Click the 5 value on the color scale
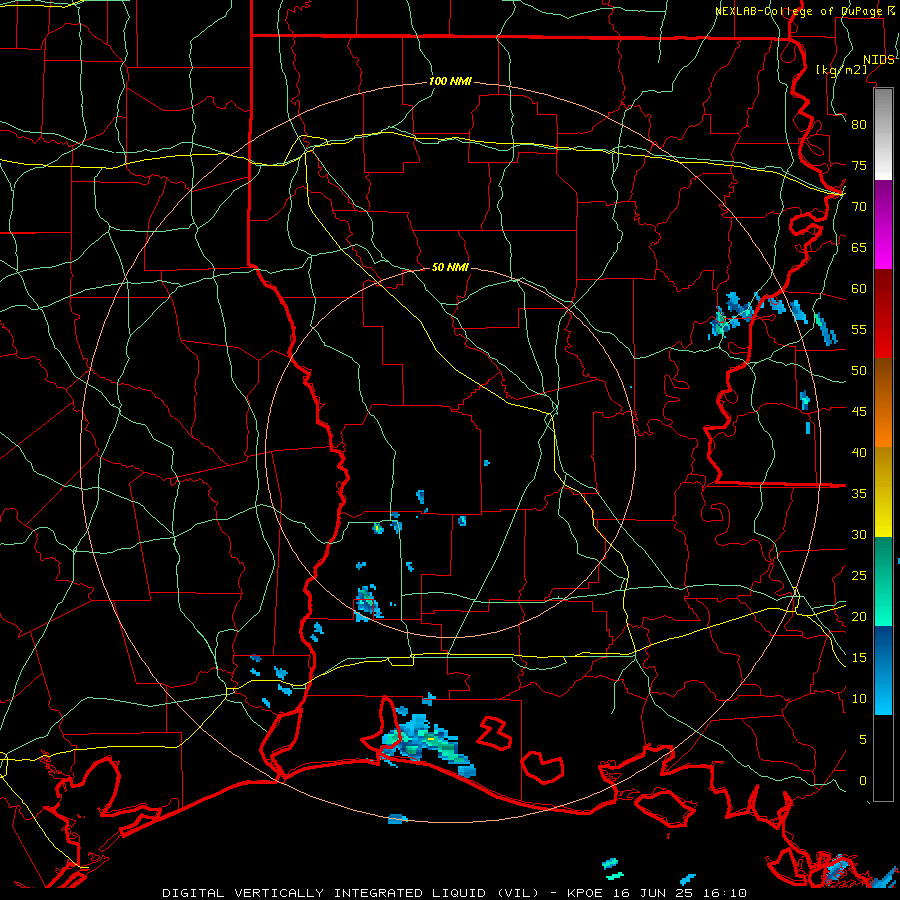900x900 pixels. click(863, 739)
